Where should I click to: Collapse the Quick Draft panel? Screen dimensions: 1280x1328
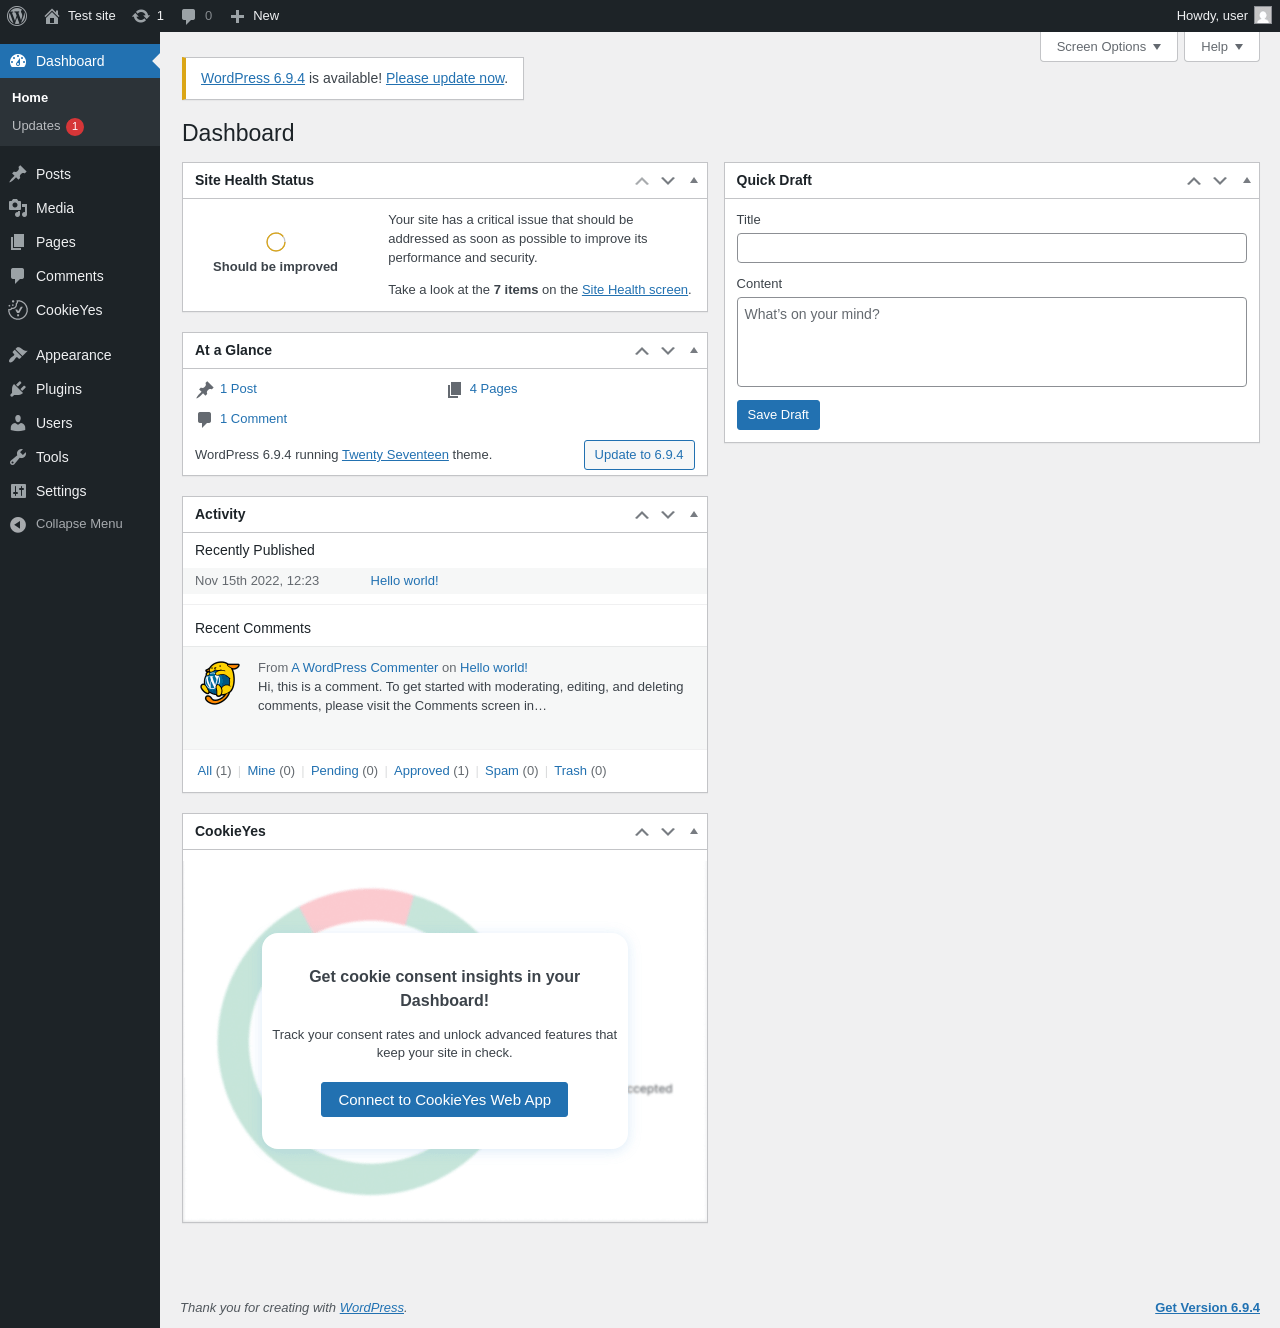(1247, 181)
